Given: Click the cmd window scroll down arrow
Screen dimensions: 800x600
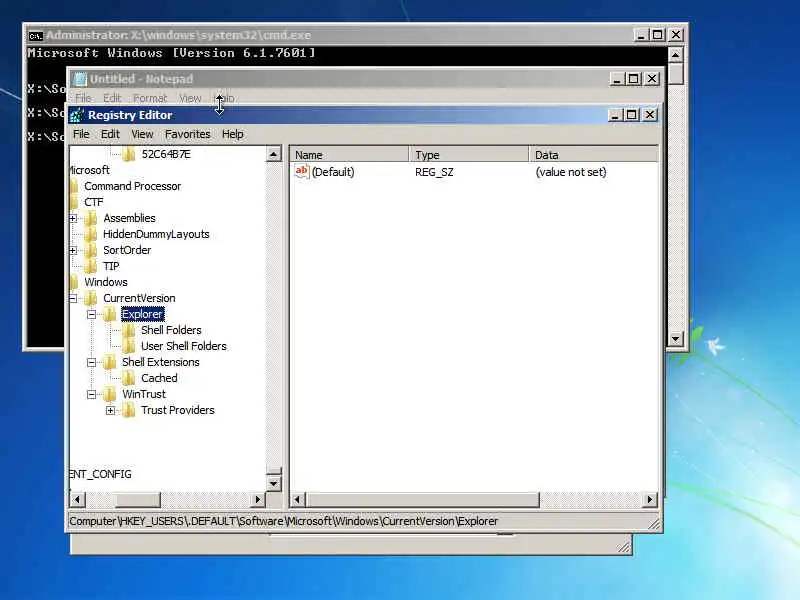Looking at the screenshot, I should (x=676, y=338).
